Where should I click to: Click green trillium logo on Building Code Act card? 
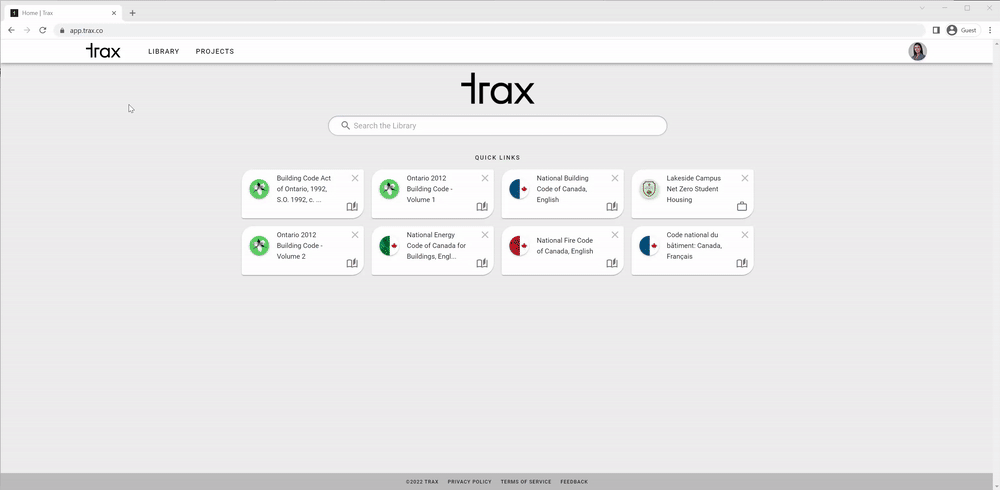coord(259,189)
